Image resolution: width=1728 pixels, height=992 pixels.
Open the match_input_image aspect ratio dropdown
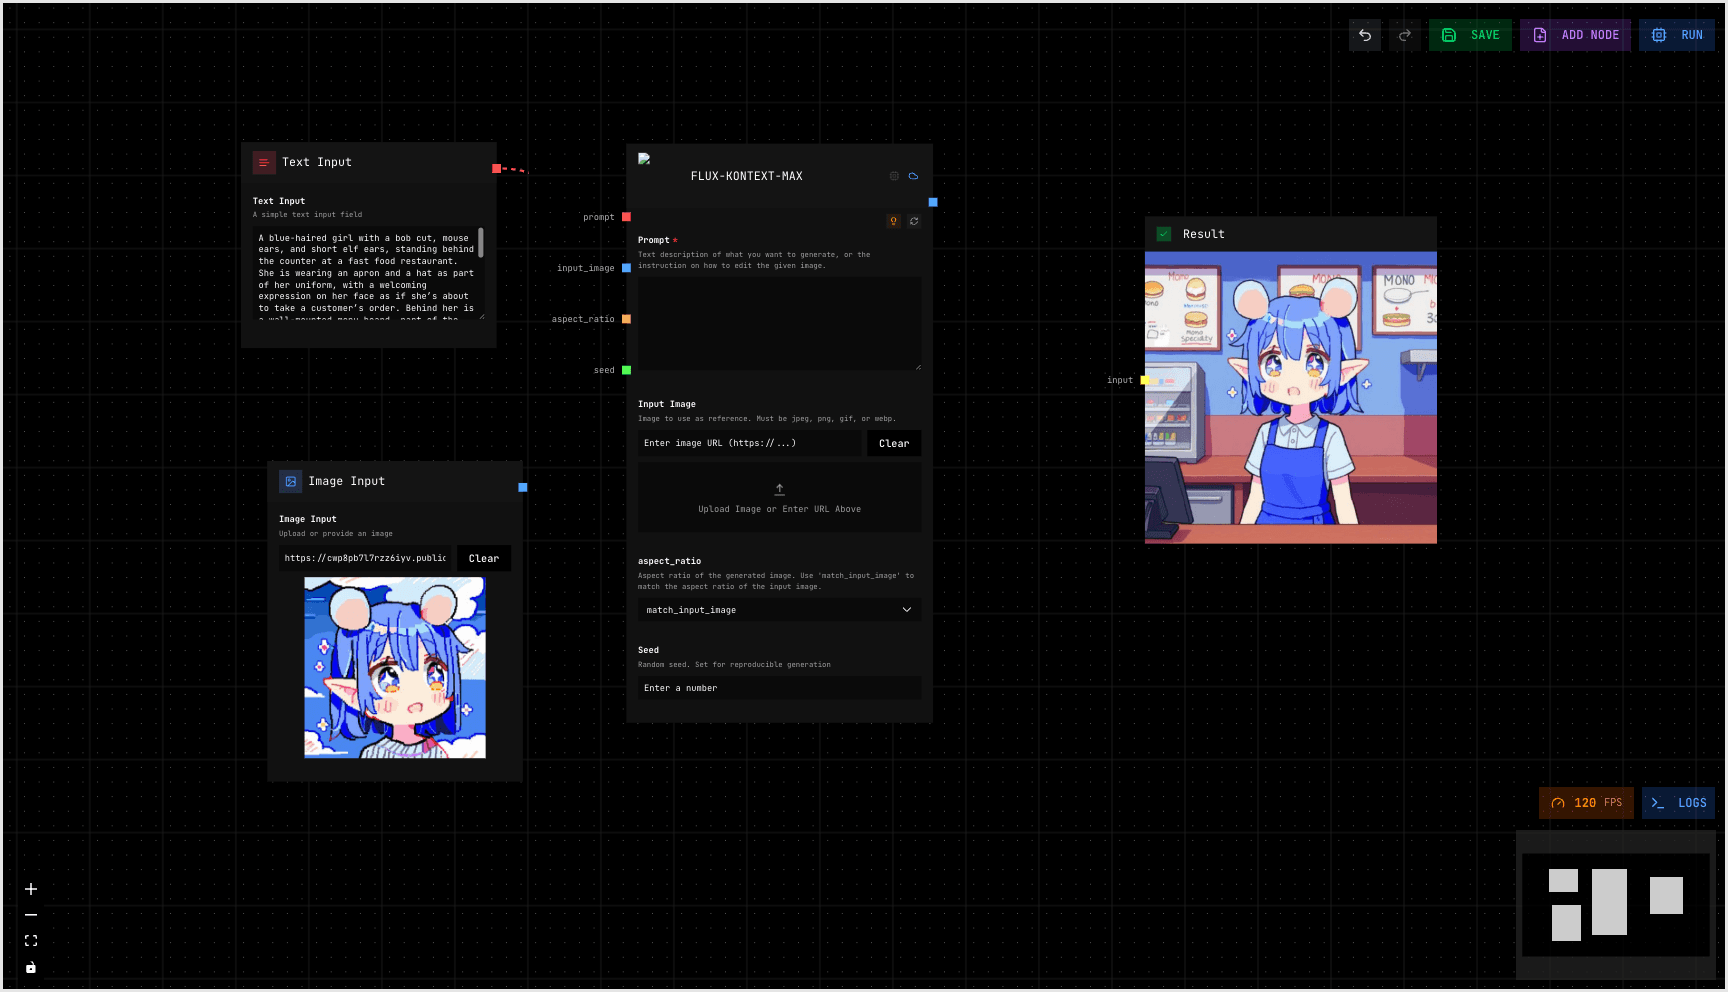coord(780,610)
